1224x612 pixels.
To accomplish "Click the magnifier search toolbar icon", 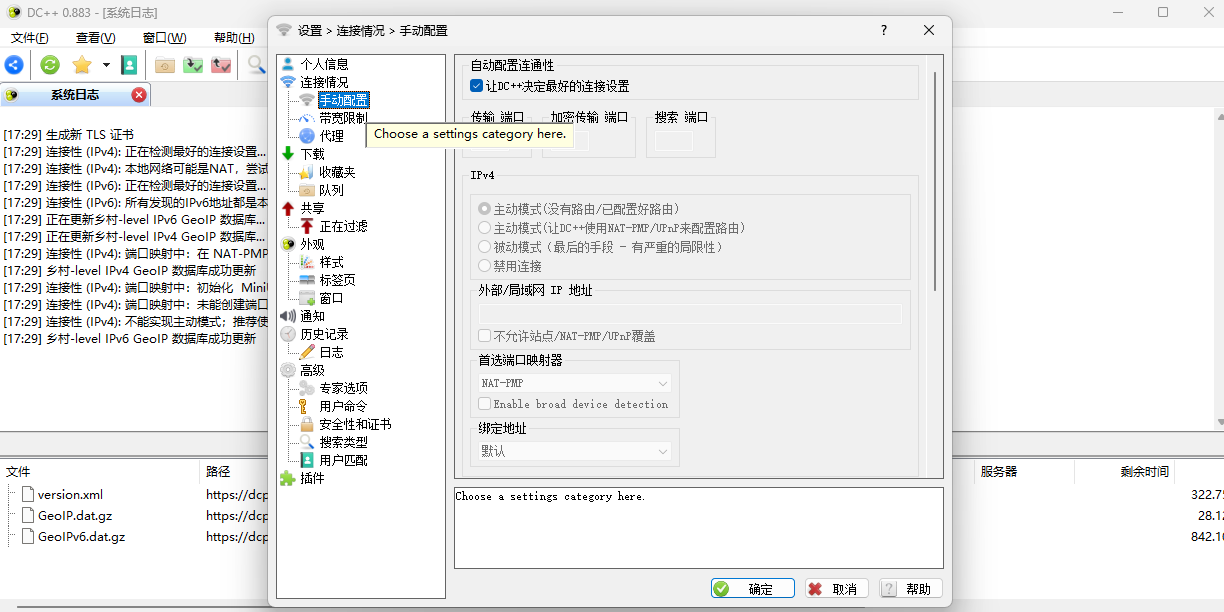I will [257, 65].
